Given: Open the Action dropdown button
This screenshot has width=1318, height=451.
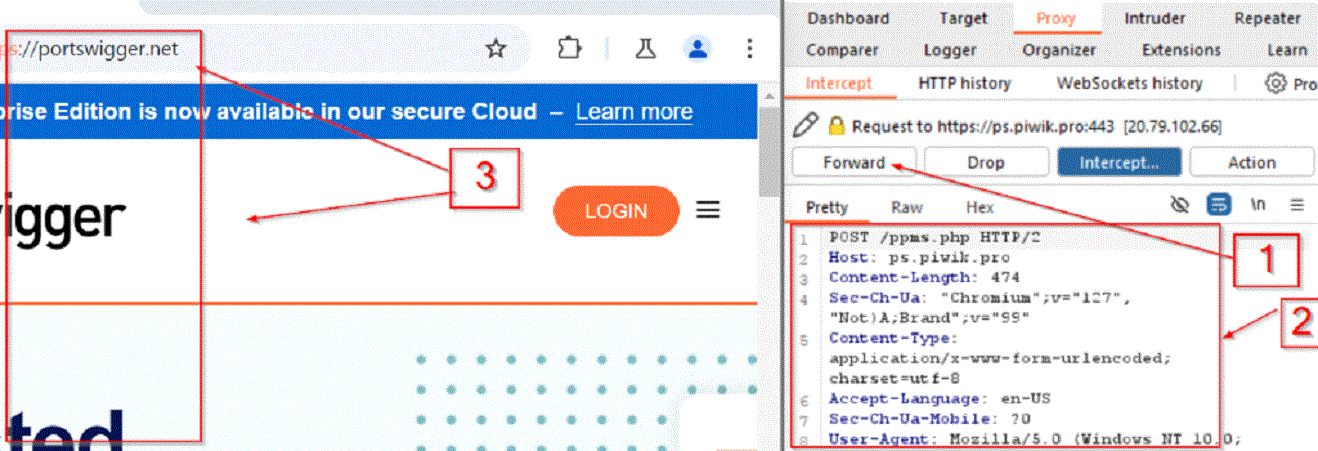Looking at the screenshot, I should (x=1251, y=162).
